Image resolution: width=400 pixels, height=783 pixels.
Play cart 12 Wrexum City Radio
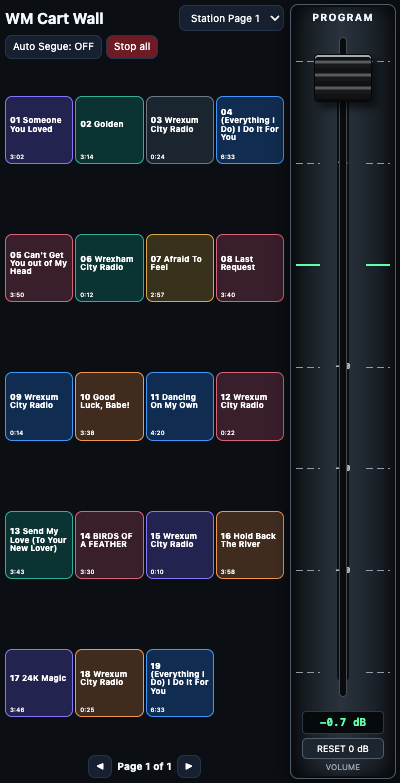pyautogui.click(x=250, y=406)
